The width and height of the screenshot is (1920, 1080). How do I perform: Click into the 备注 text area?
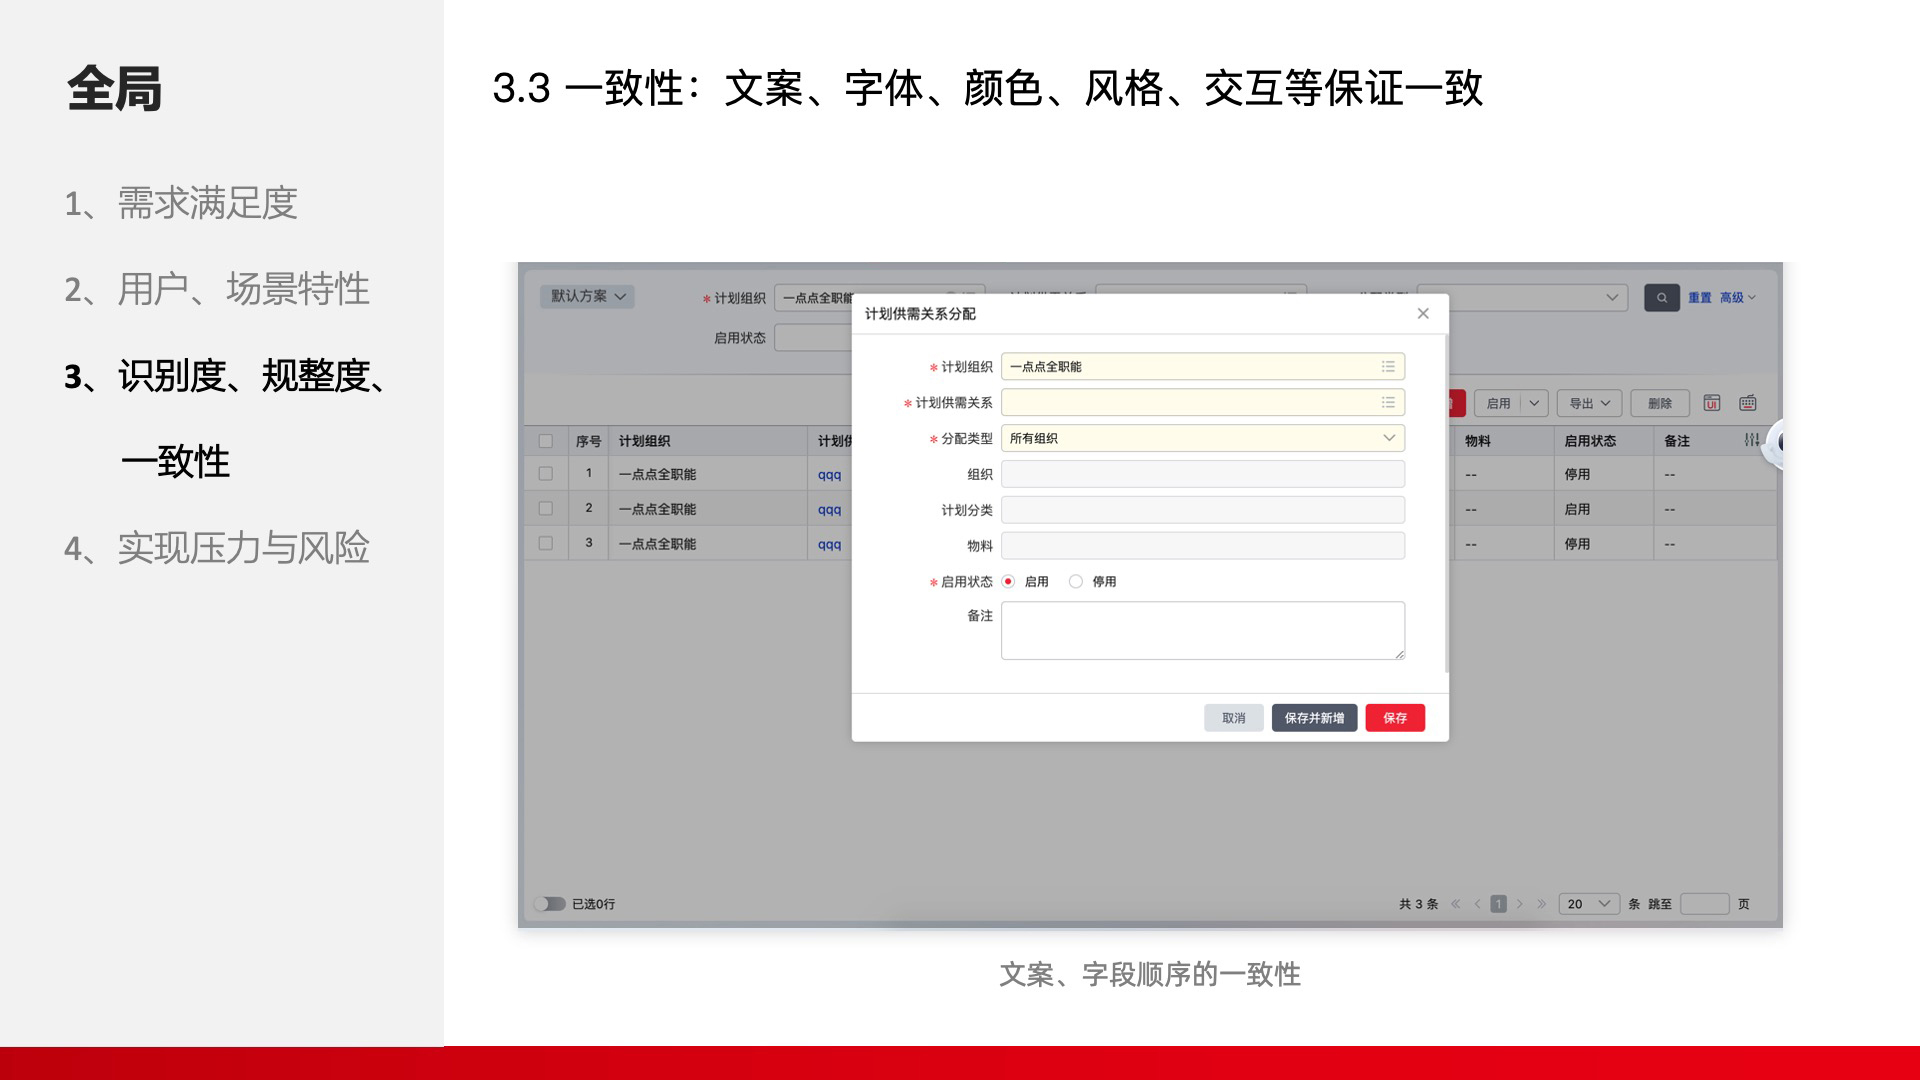[x=1202, y=630]
